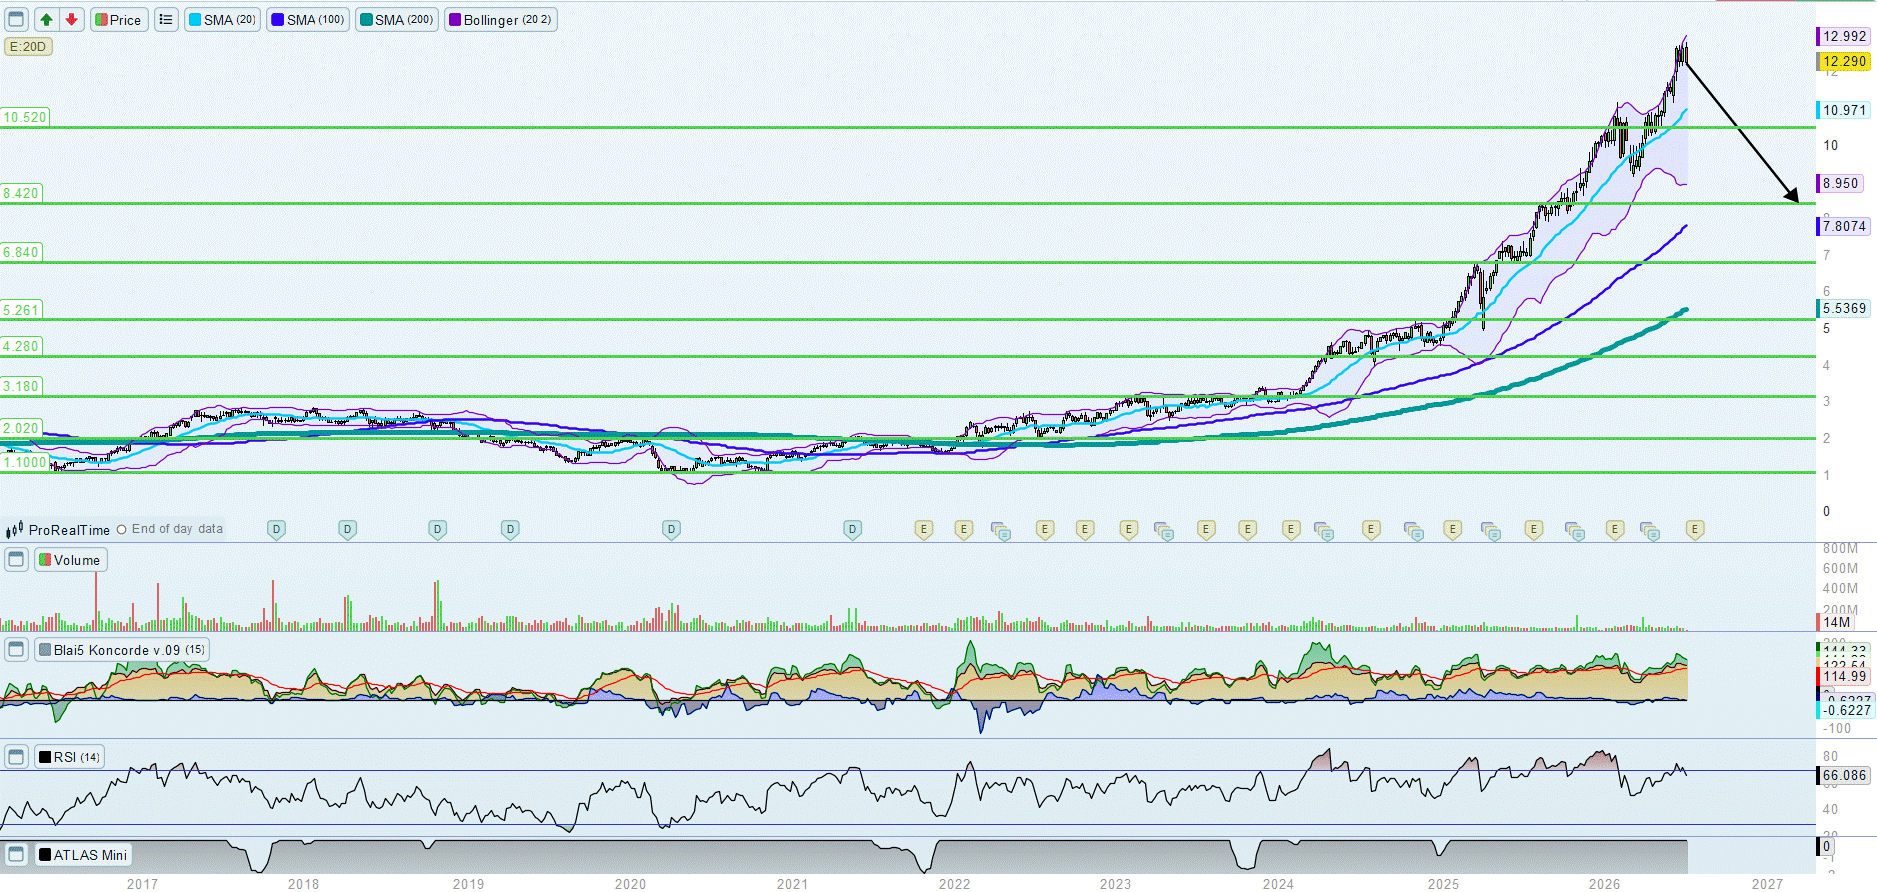Click the 2020 label on the time axis
1877x892 pixels.
(630, 884)
